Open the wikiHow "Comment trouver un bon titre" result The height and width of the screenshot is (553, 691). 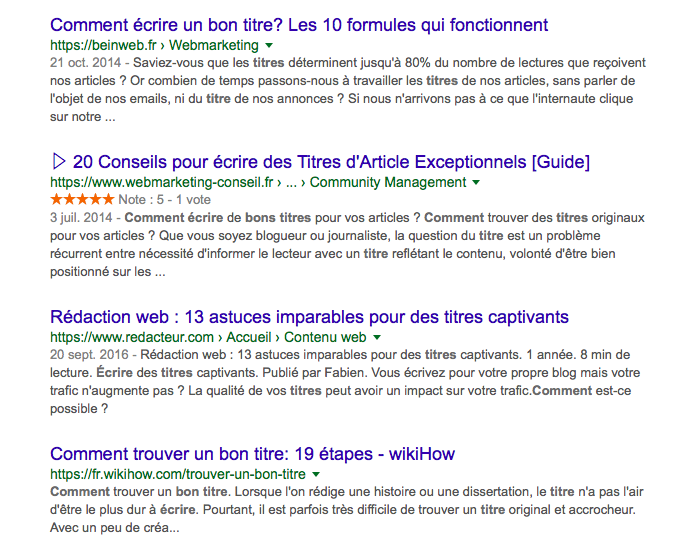(252, 453)
